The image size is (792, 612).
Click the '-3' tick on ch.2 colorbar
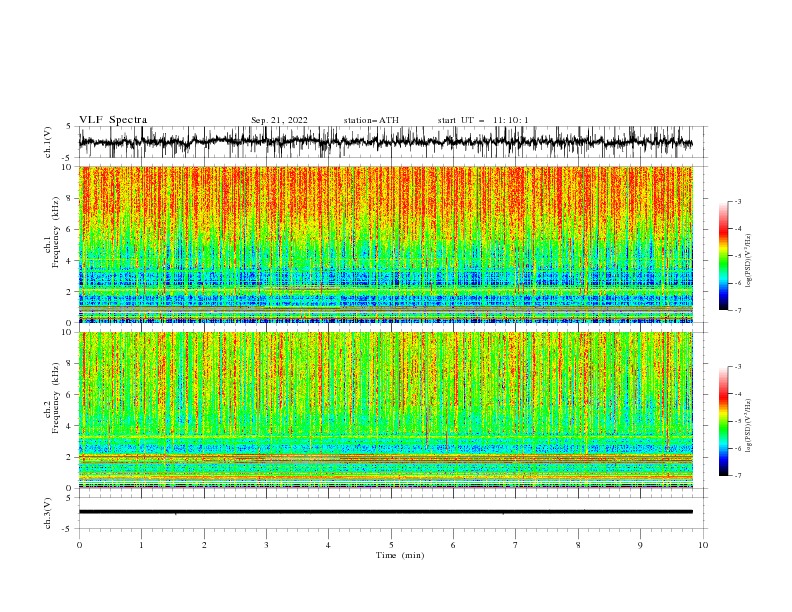(x=737, y=367)
